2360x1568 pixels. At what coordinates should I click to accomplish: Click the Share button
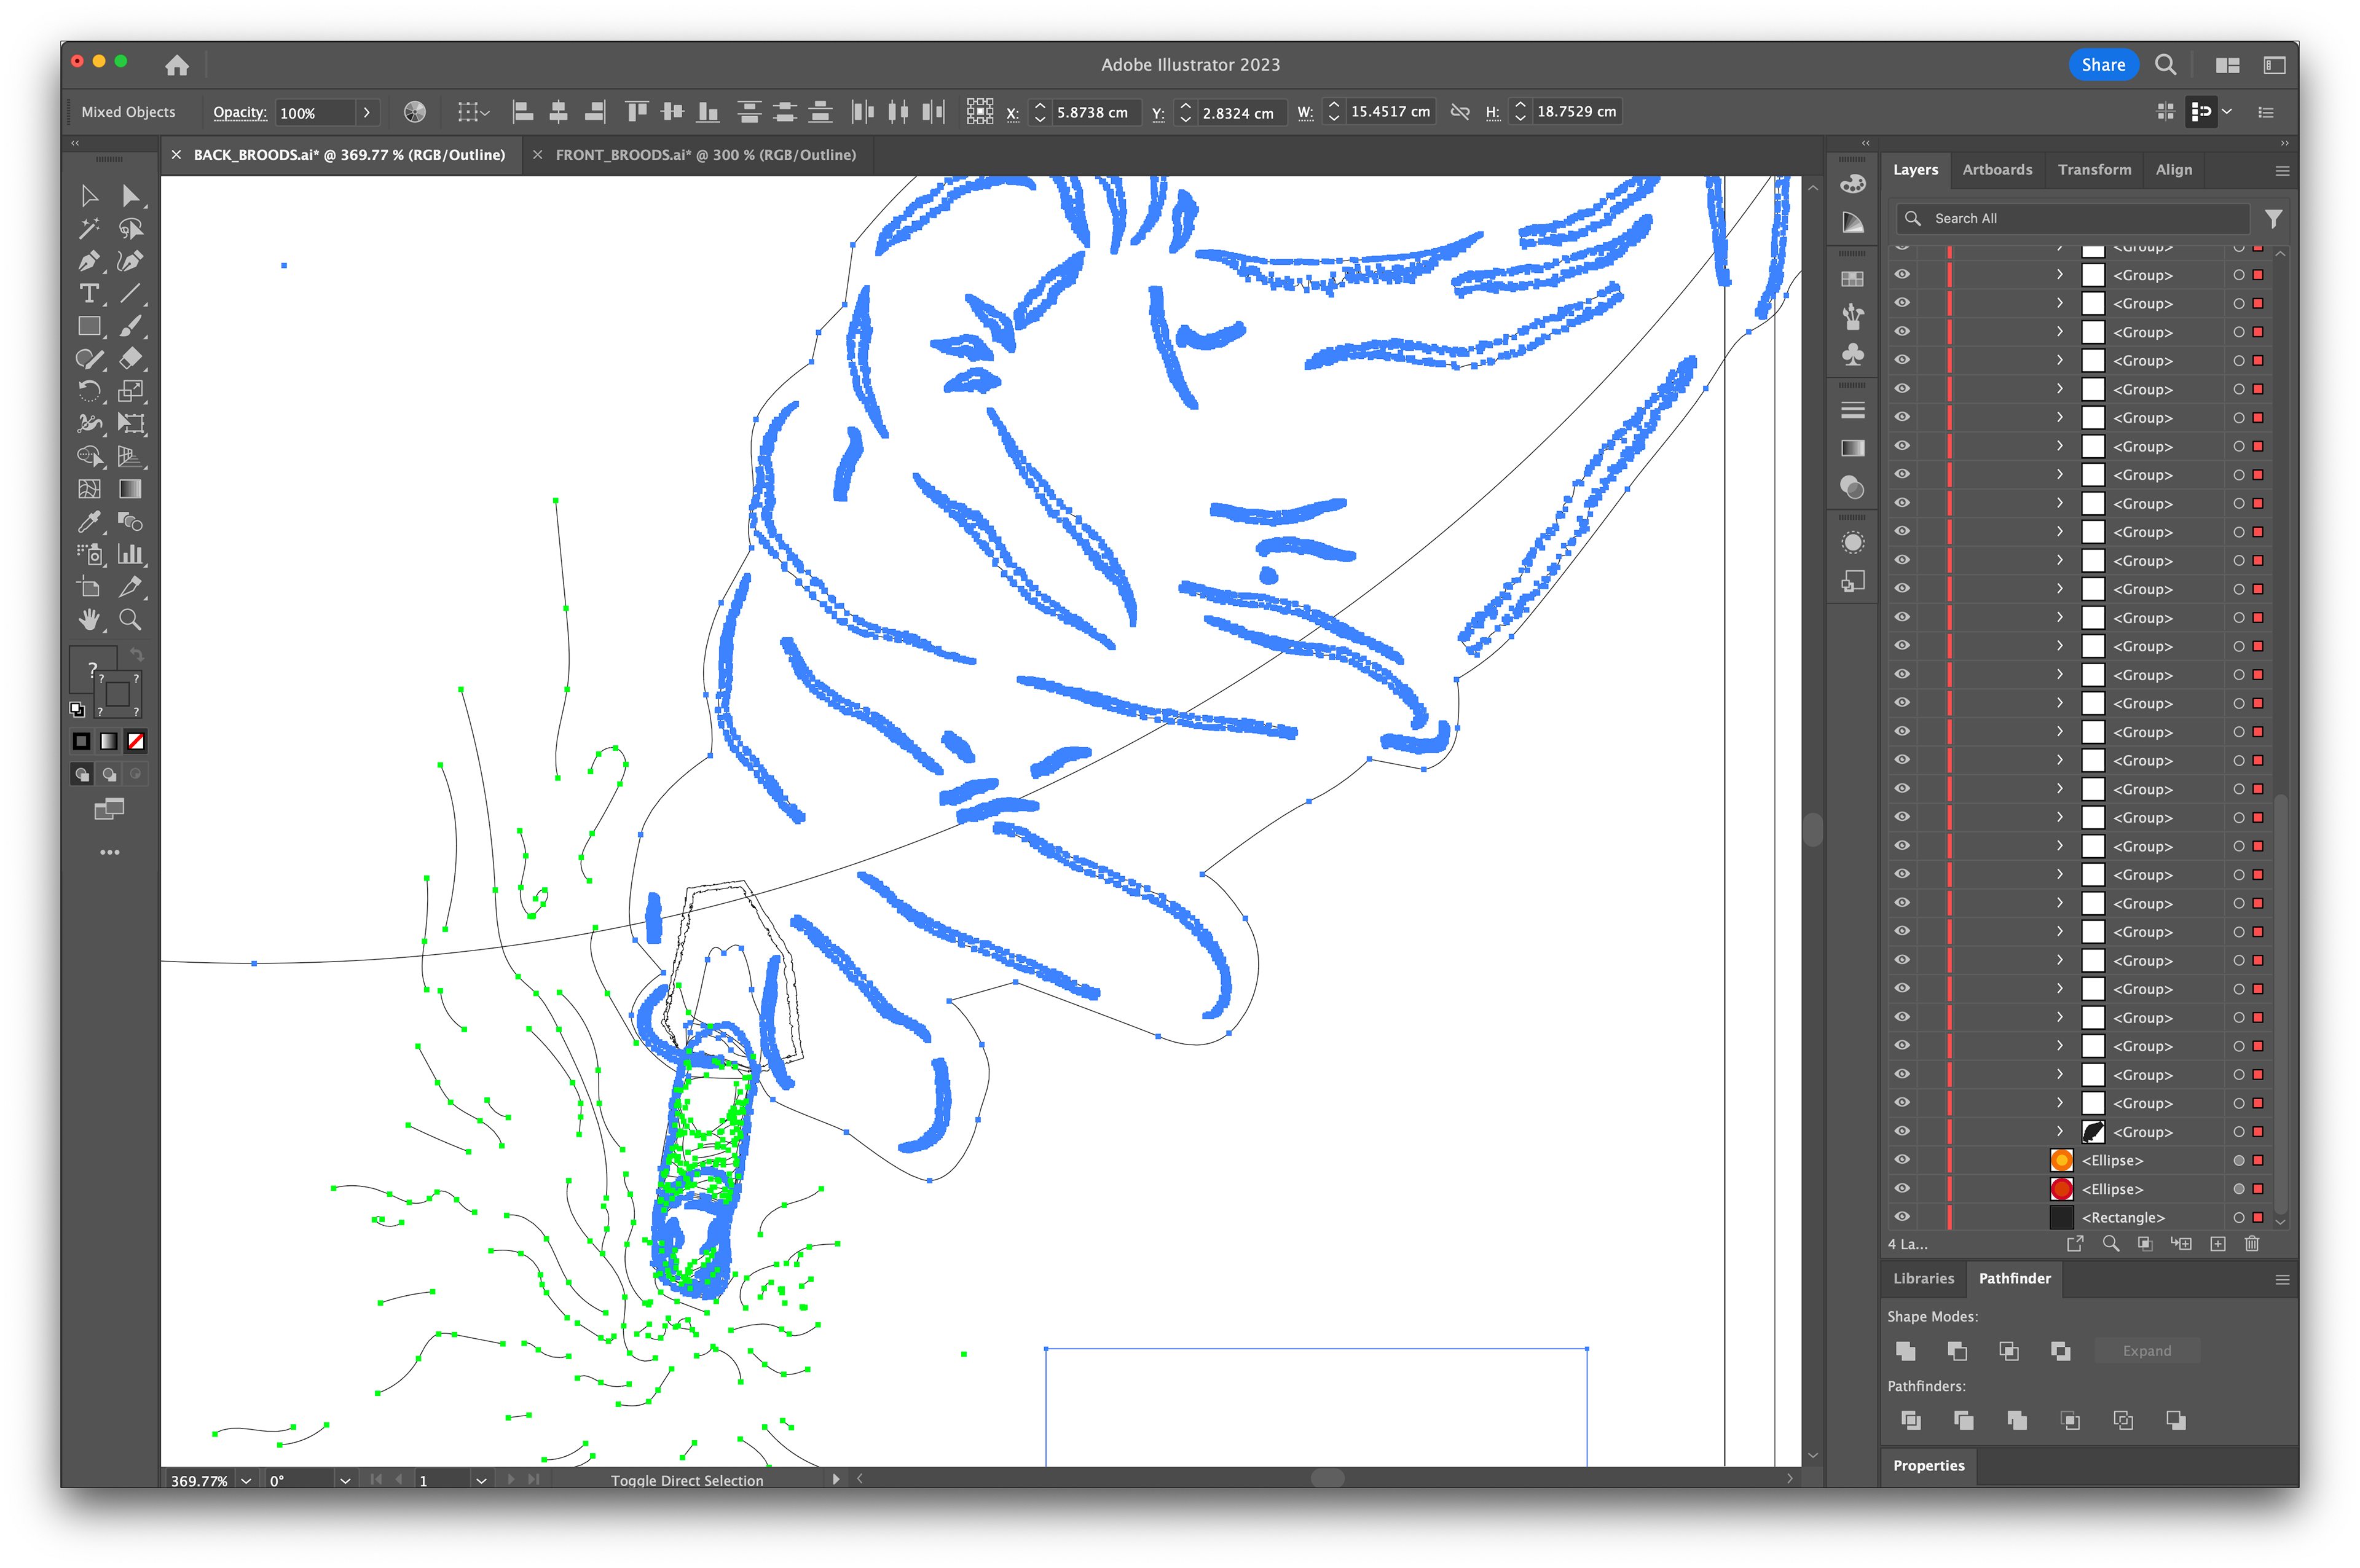point(2103,65)
